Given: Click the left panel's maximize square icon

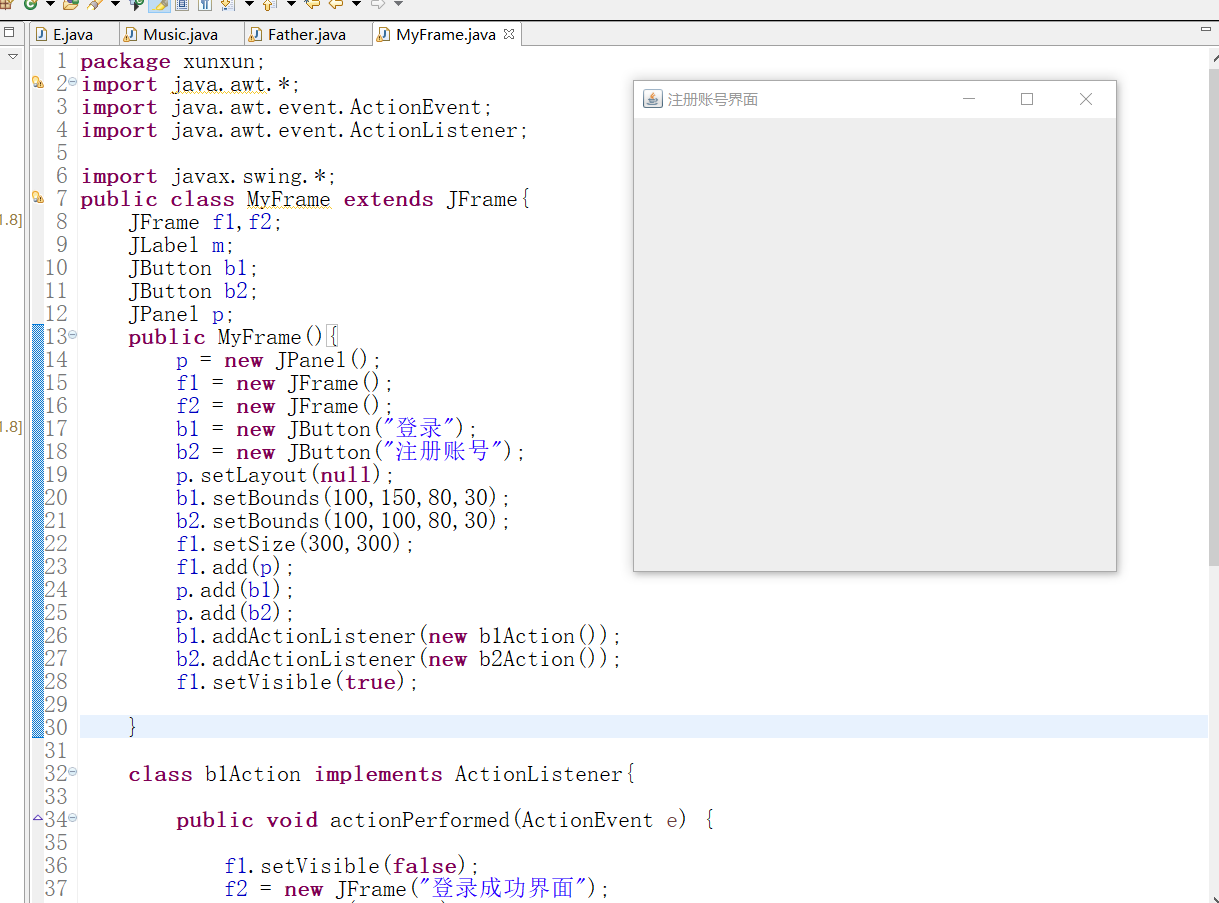Looking at the screenshot, I should click(9, 33).
